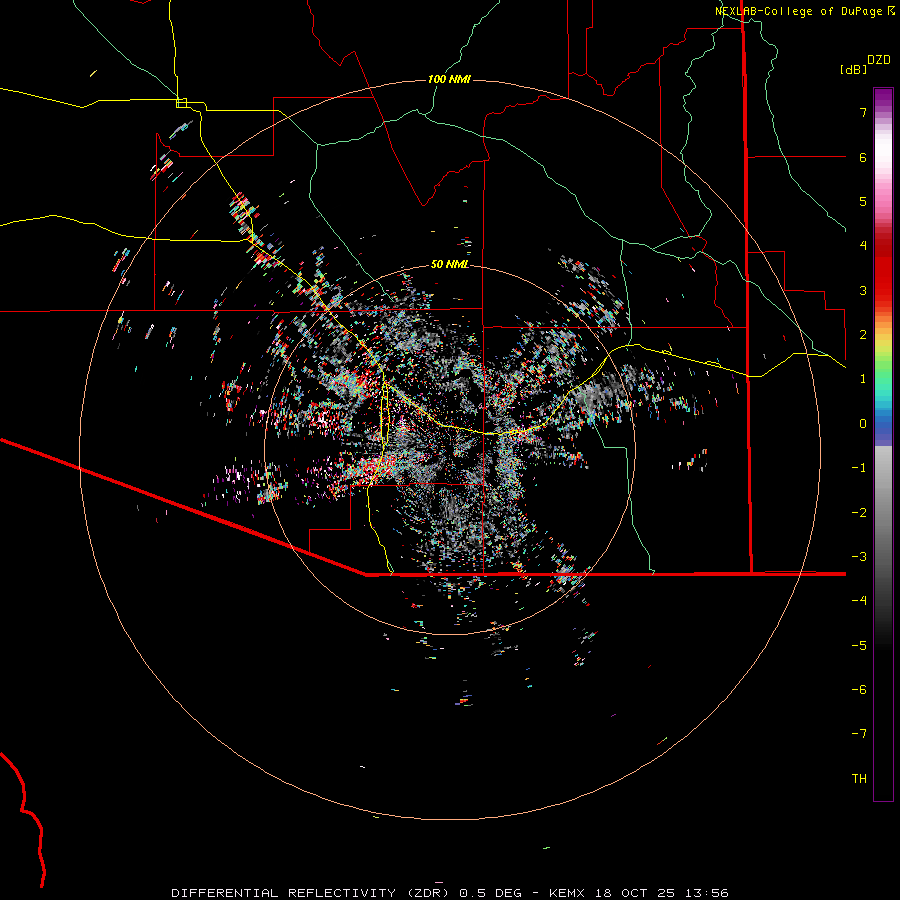Viewport: 900px width, 900px height.
Task: Pick the green section of the color bar
Action: click(x=882, y=375)
